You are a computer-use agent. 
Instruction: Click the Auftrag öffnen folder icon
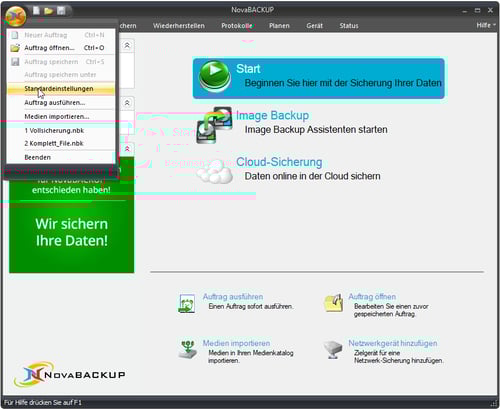point(333,302)
